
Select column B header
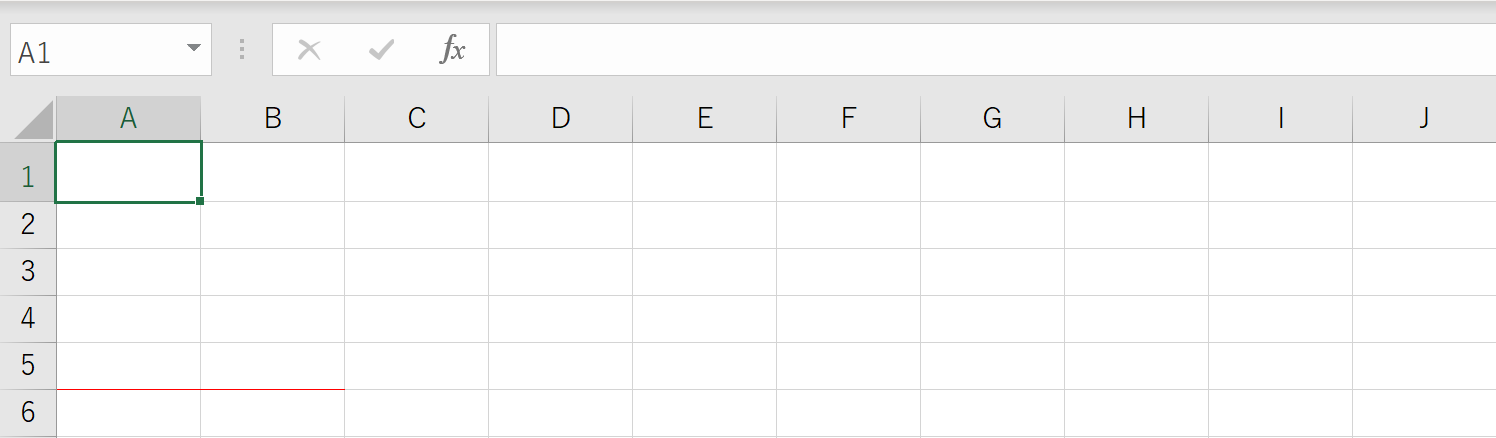pyautogui.click(x=272, y=119)
